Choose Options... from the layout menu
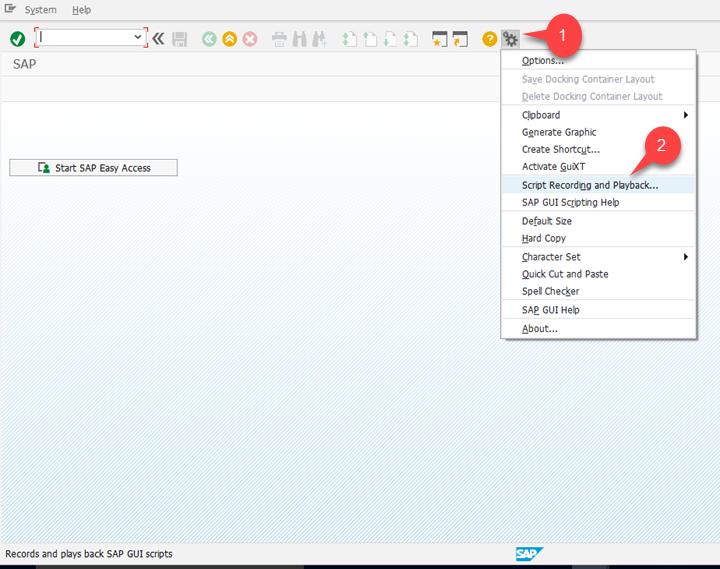Viewport: 720px width, 569px height. tap(598, 61)
